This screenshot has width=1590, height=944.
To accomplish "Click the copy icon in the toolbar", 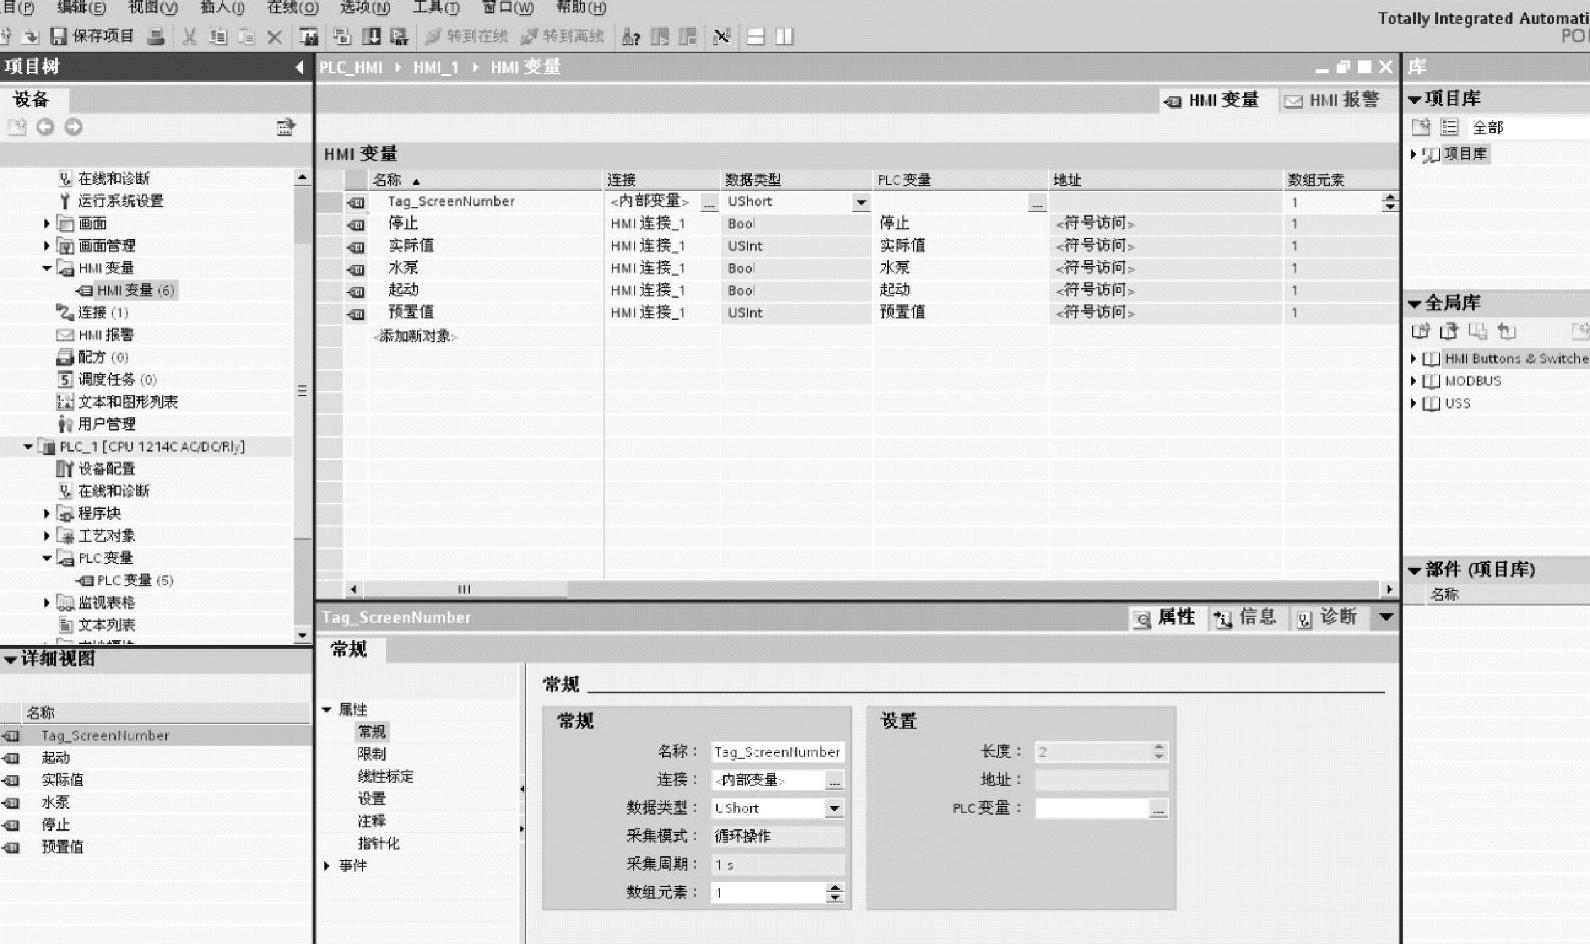I will [x=218, y=37].
